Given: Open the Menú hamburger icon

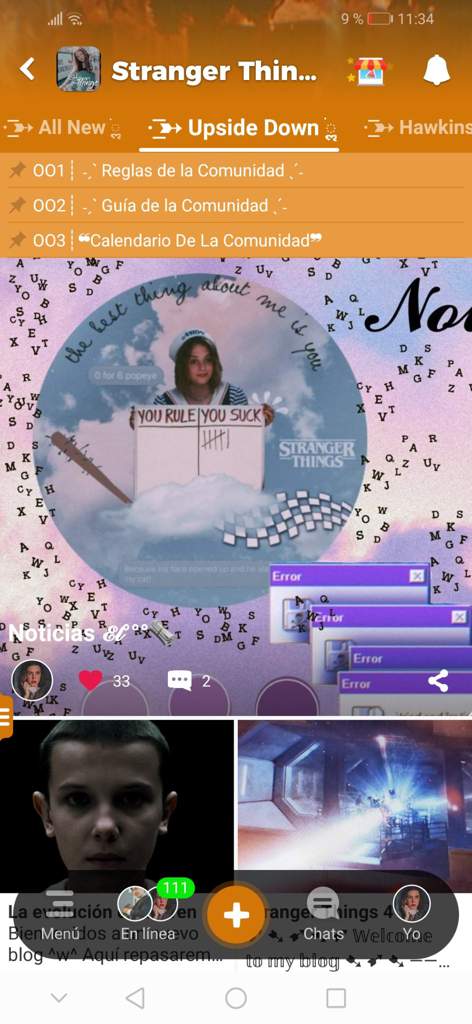Looking at the screenshot, I should point(60,904).
